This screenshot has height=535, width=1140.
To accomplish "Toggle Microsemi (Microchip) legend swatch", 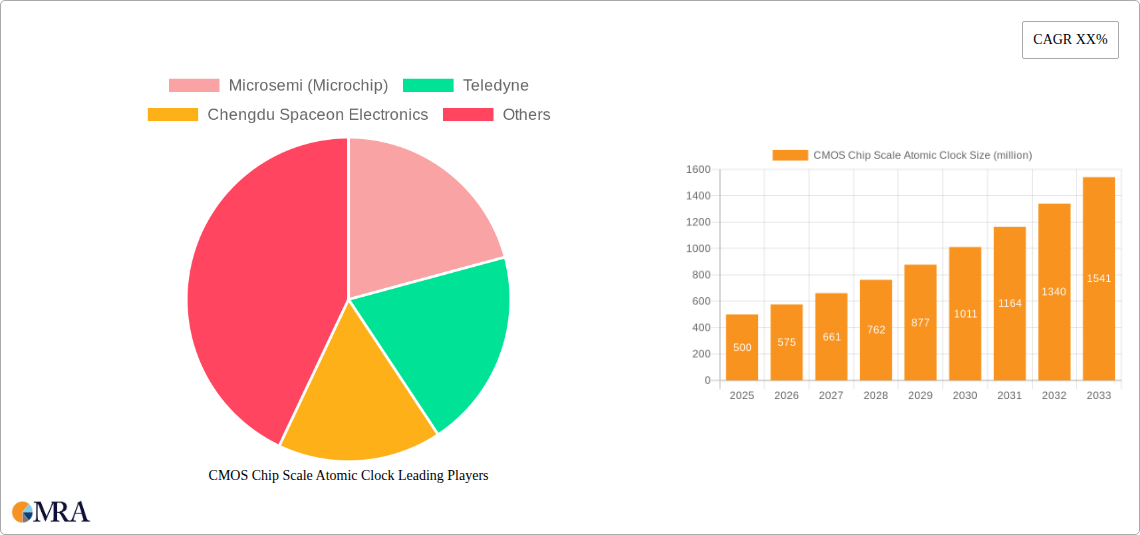I will pos(194,86).
